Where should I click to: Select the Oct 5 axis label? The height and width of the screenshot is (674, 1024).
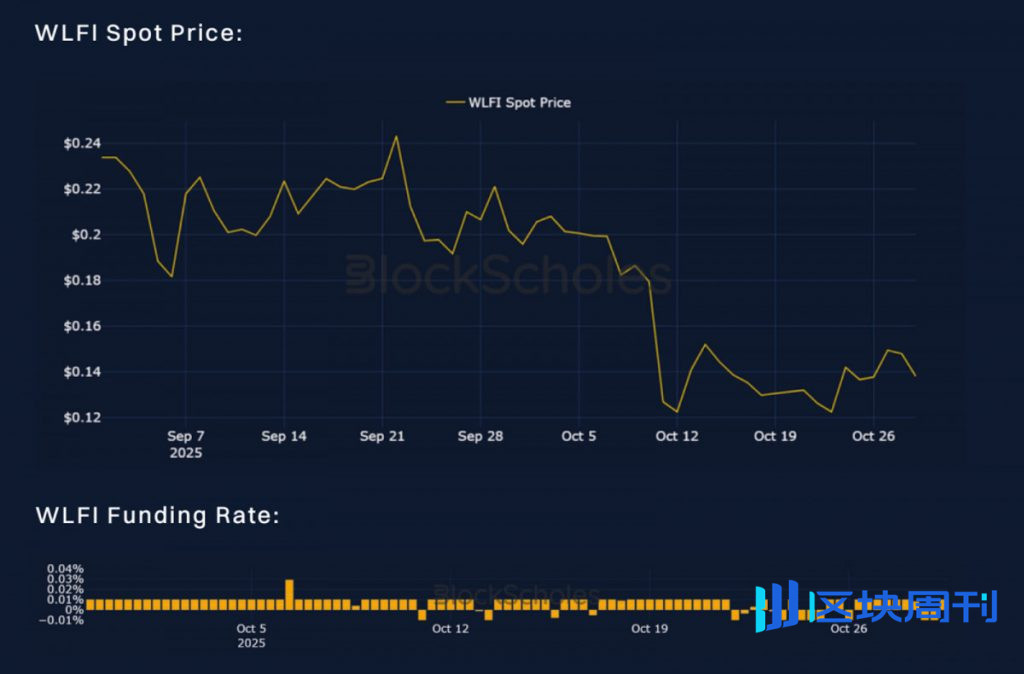pyautogui.click(x=578, y=436)
